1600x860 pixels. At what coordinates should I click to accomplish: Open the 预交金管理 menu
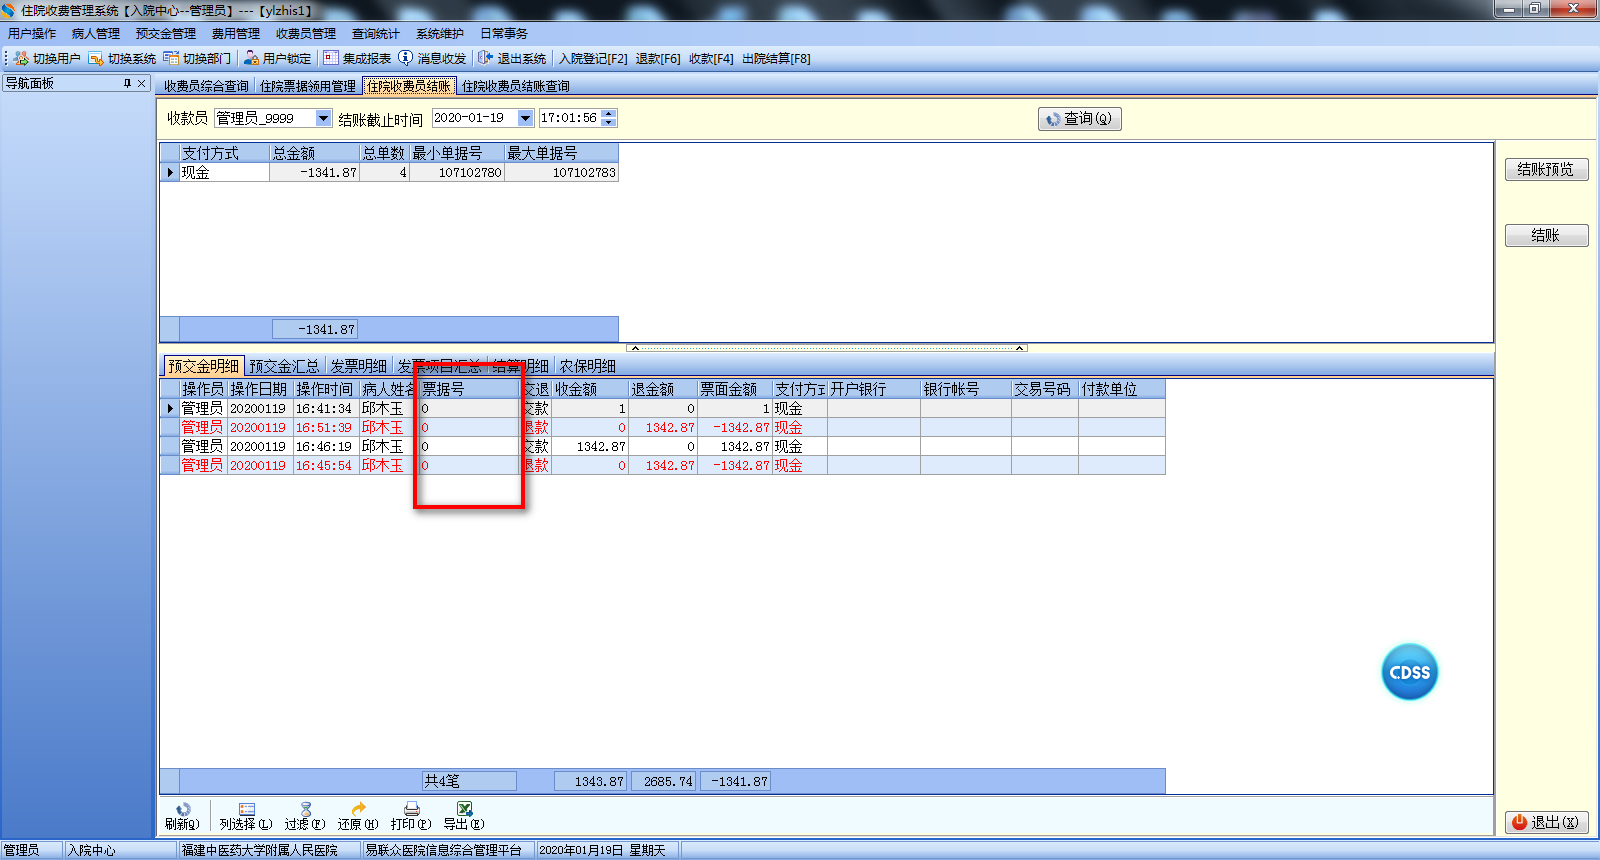(x=166, y=34)
